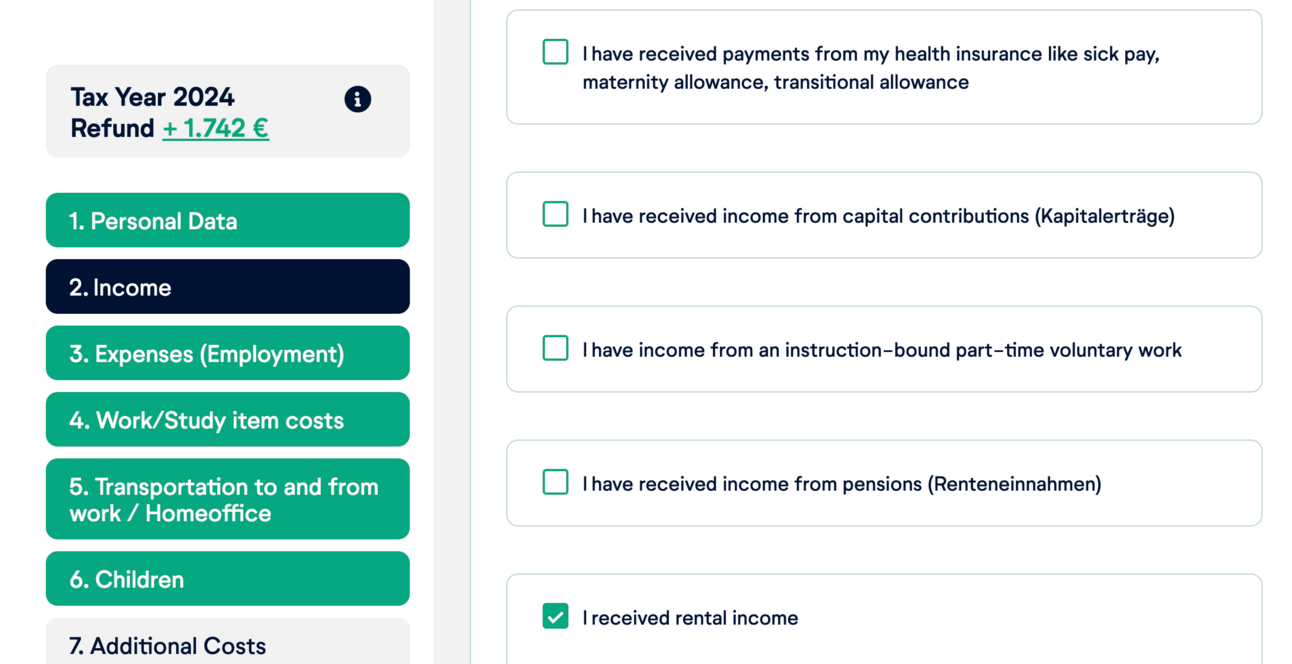Check the part-time voluntary work checkbox

555,349
